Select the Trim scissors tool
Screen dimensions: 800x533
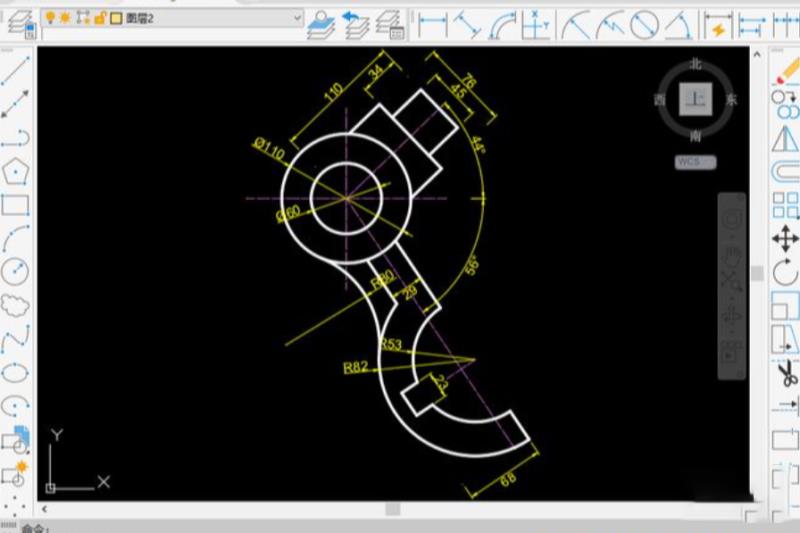(787, 374)
